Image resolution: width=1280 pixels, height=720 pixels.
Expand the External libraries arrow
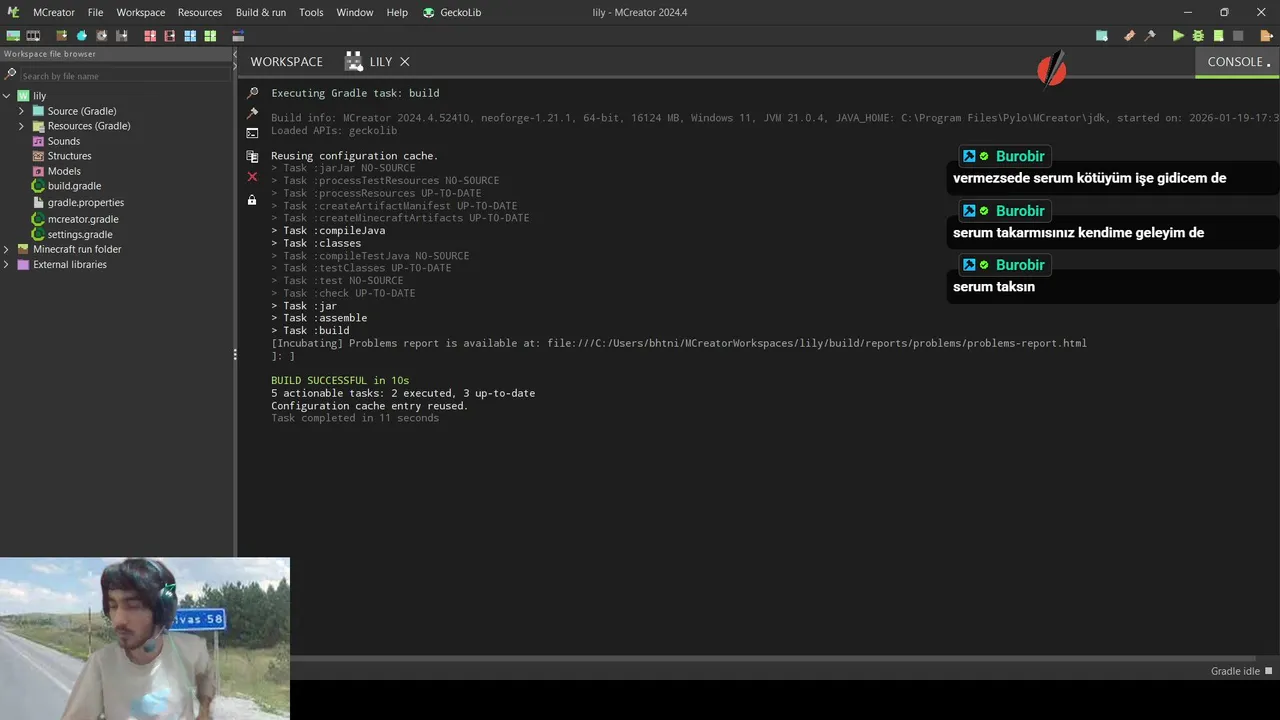pos(7,265)
